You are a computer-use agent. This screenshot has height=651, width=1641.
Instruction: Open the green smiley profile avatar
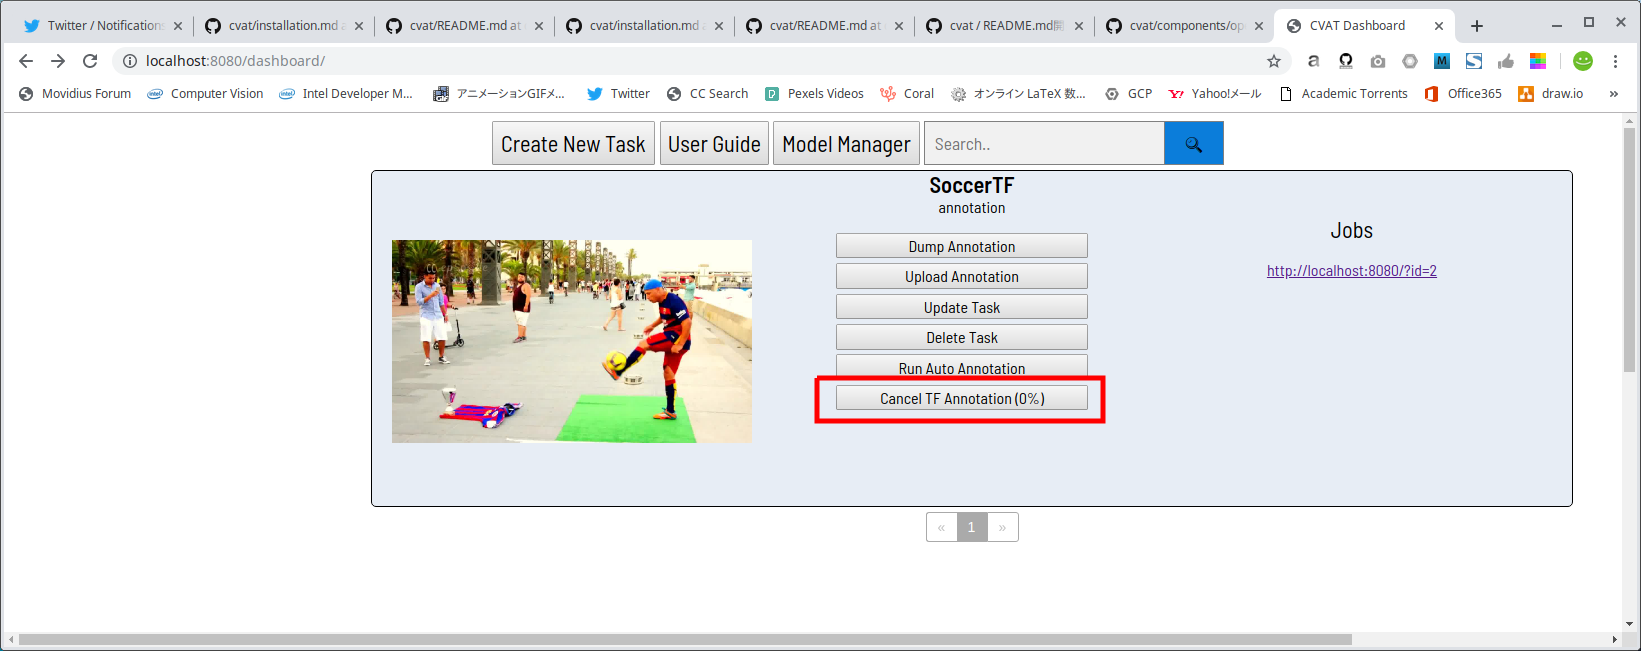(1583, 61)
